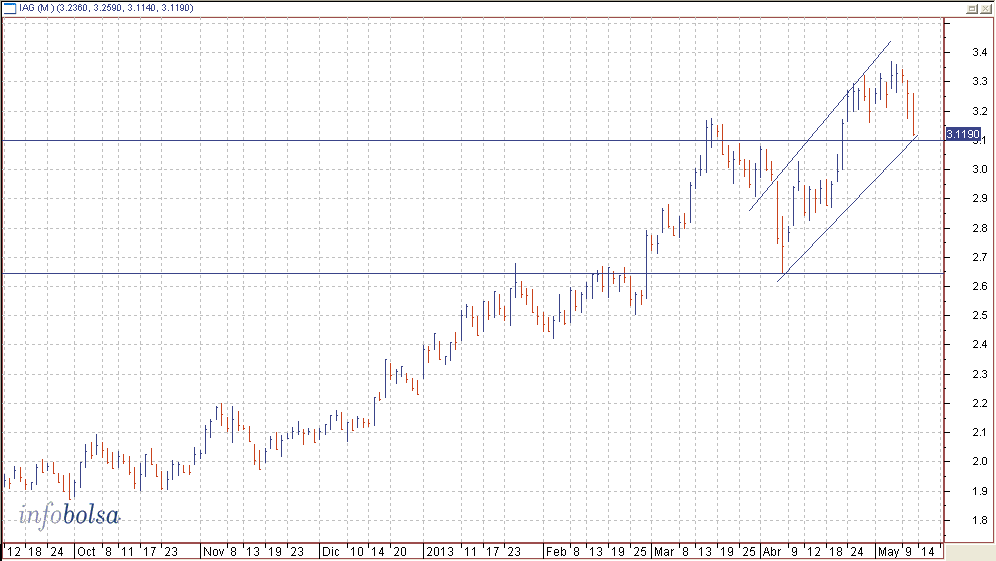Maximize the IAG chart window
The width and height of the screenshot is (996, 561).
tap(972, 8)
